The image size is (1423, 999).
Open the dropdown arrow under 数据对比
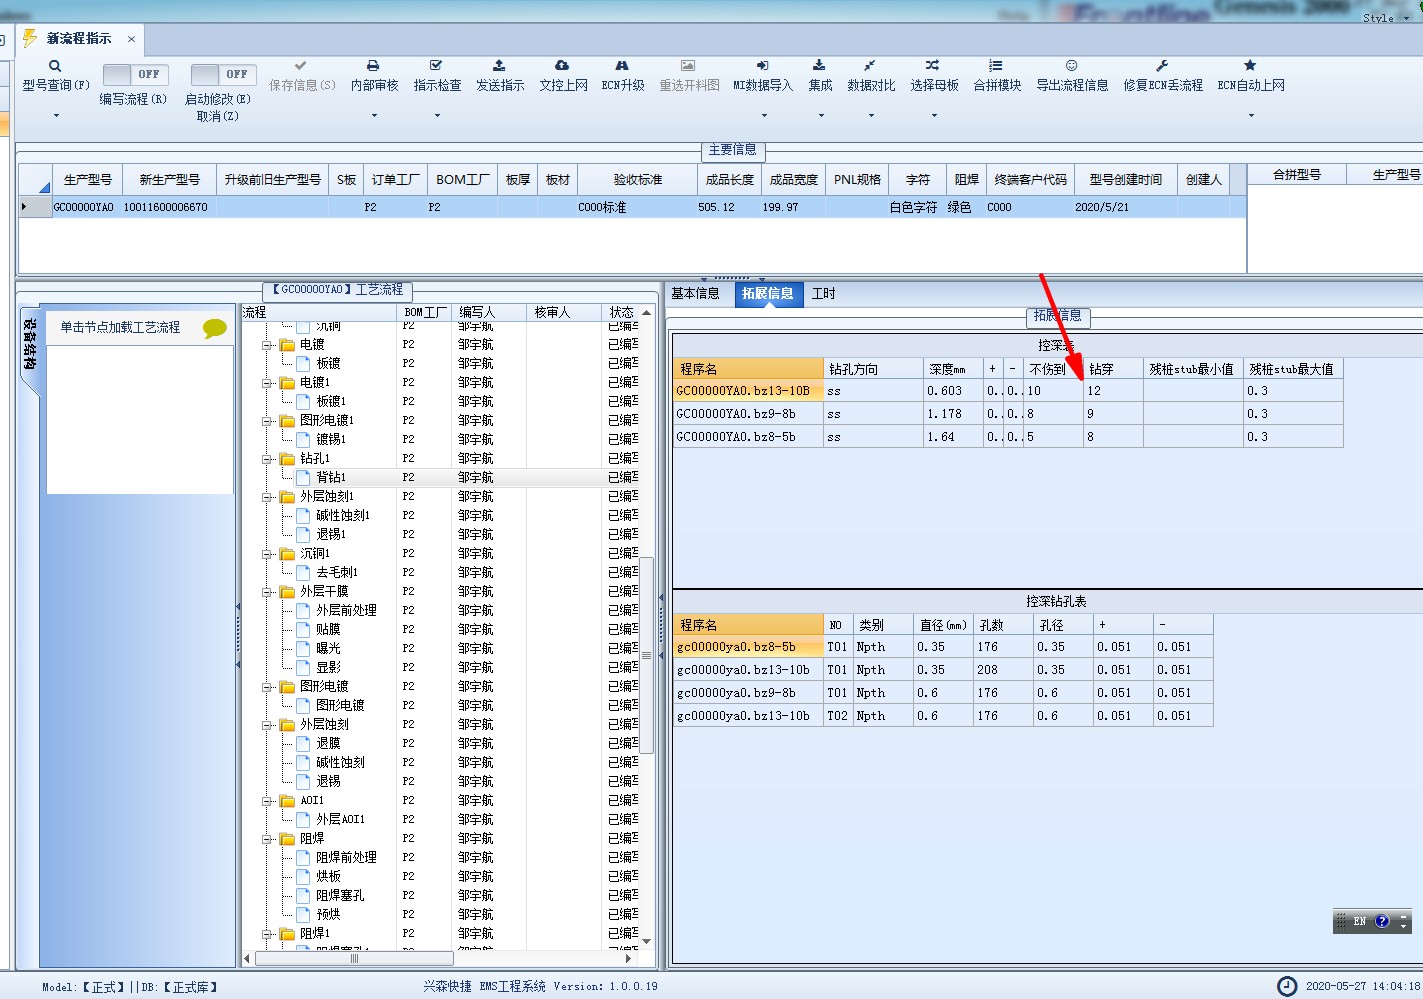pos(871,116)
